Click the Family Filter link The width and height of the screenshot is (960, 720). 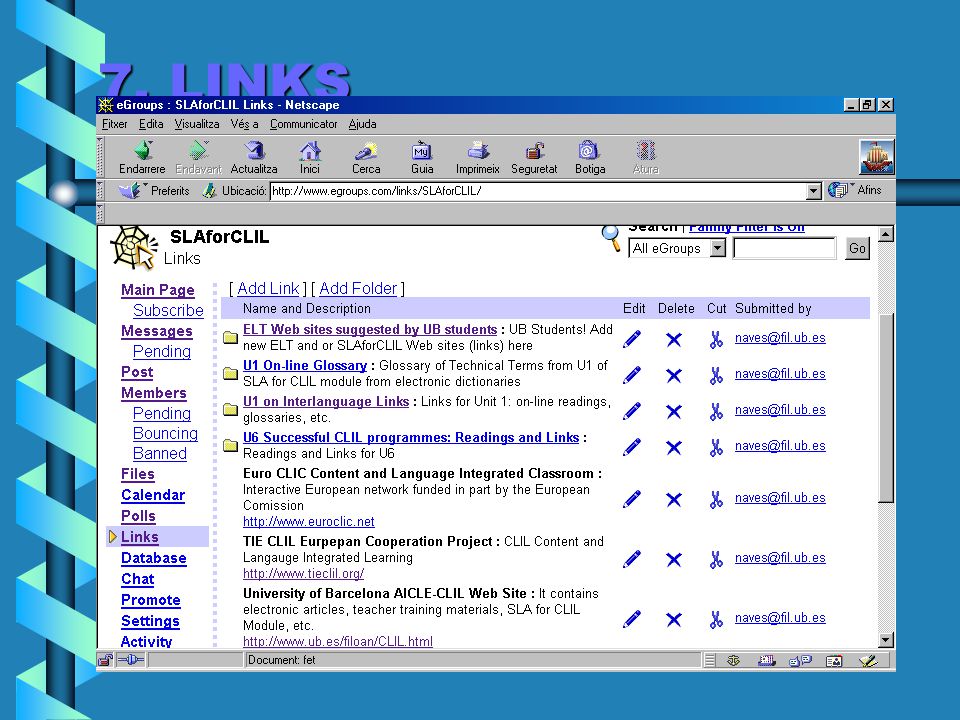tap(747, 228)
